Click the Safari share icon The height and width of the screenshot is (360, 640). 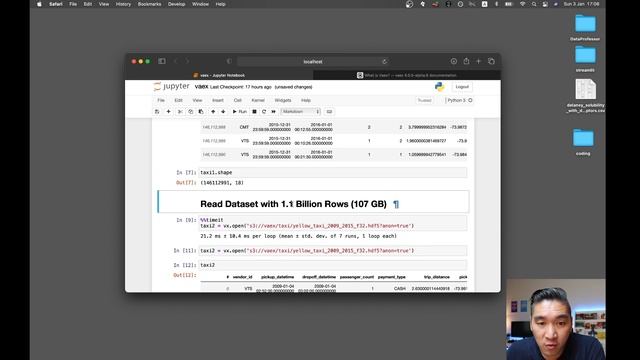tap(466, 61)
